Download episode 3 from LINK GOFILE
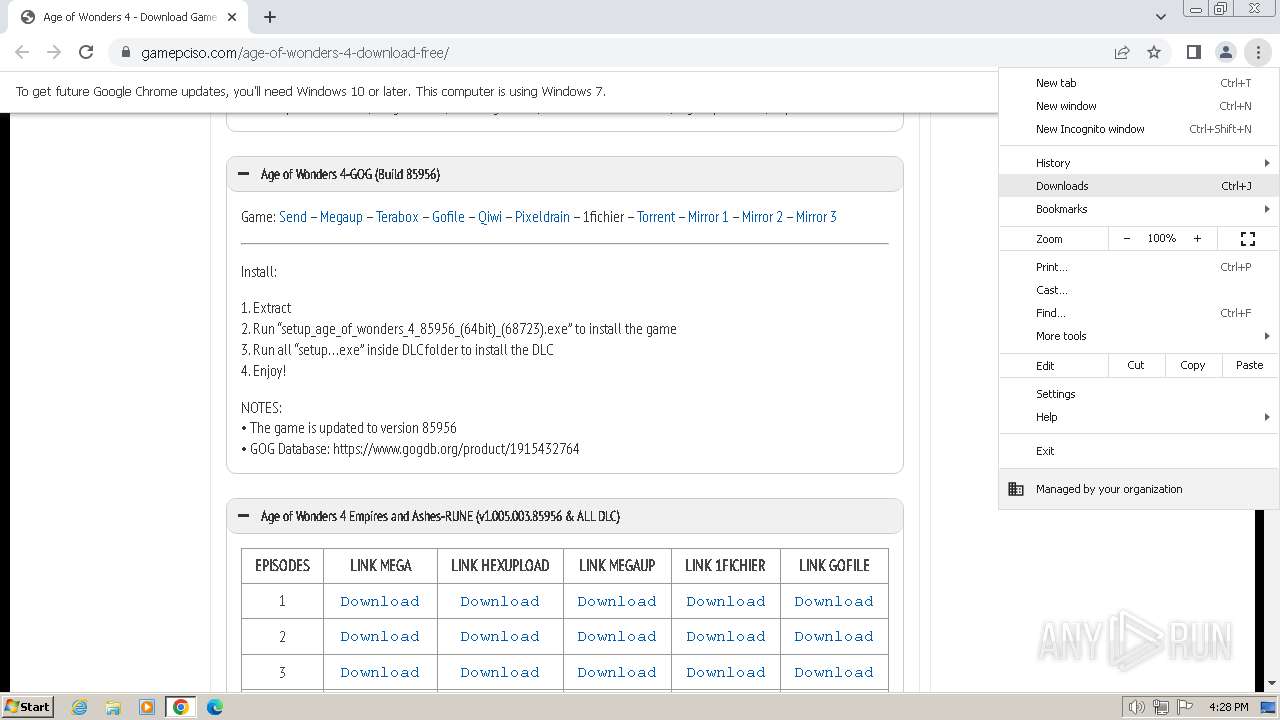The height and width of the screenshot is (720, 1280). pos(834,672)
